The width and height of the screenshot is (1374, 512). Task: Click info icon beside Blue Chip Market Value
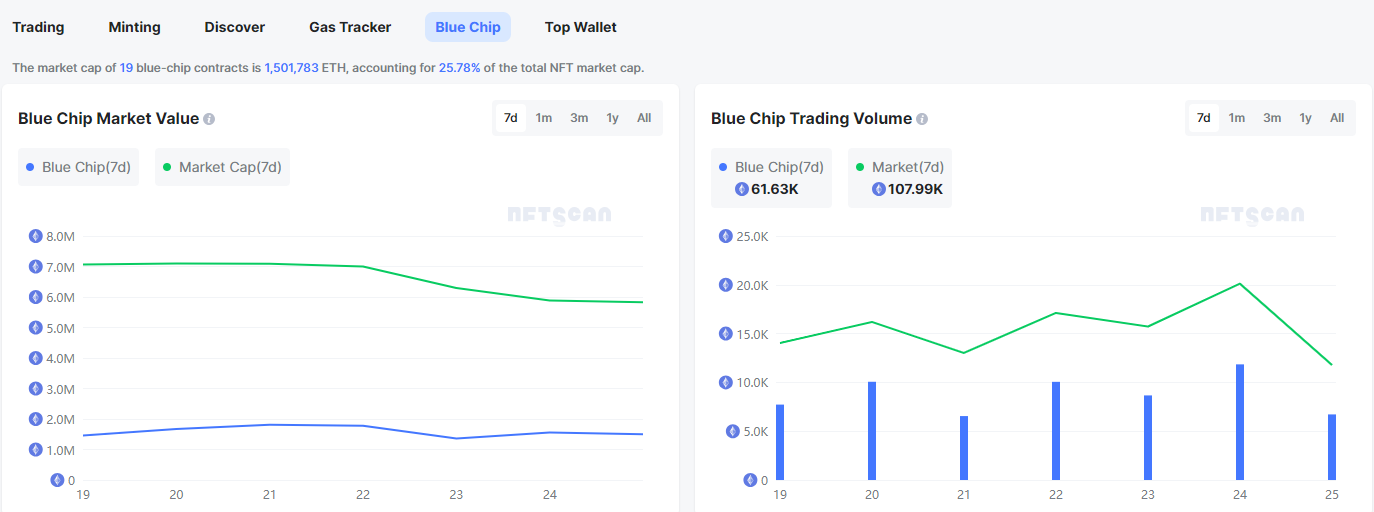(209, 119)
